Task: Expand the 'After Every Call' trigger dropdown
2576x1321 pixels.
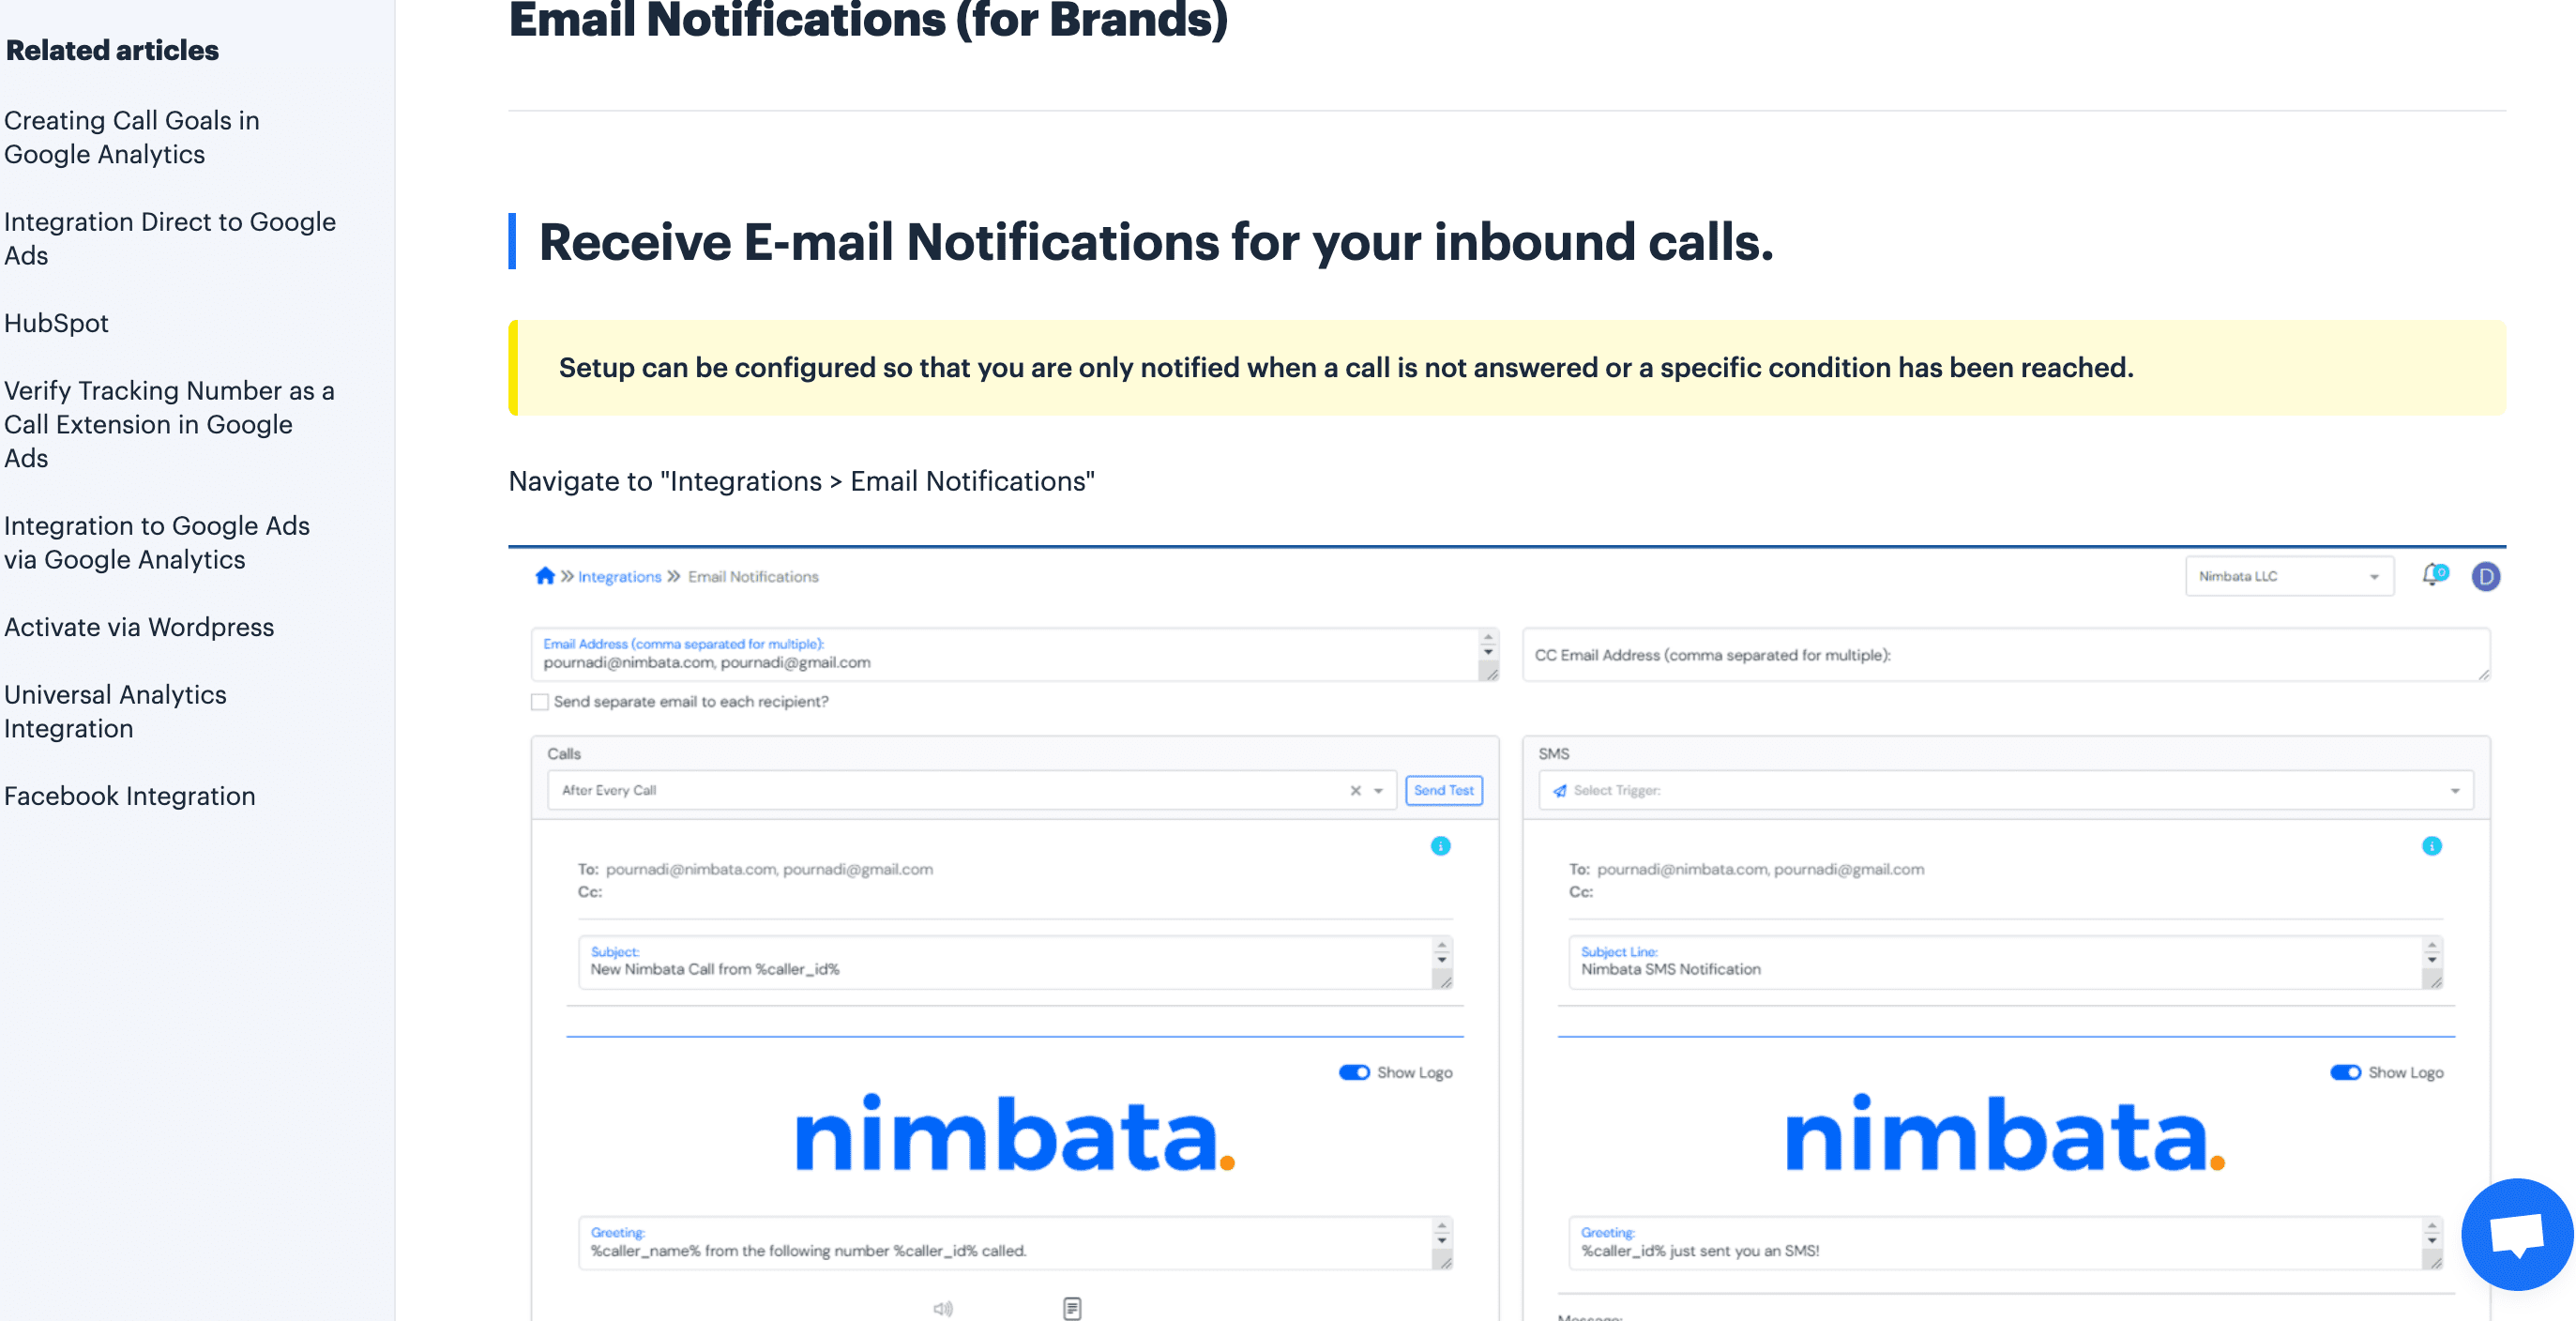Action: 1380,790
